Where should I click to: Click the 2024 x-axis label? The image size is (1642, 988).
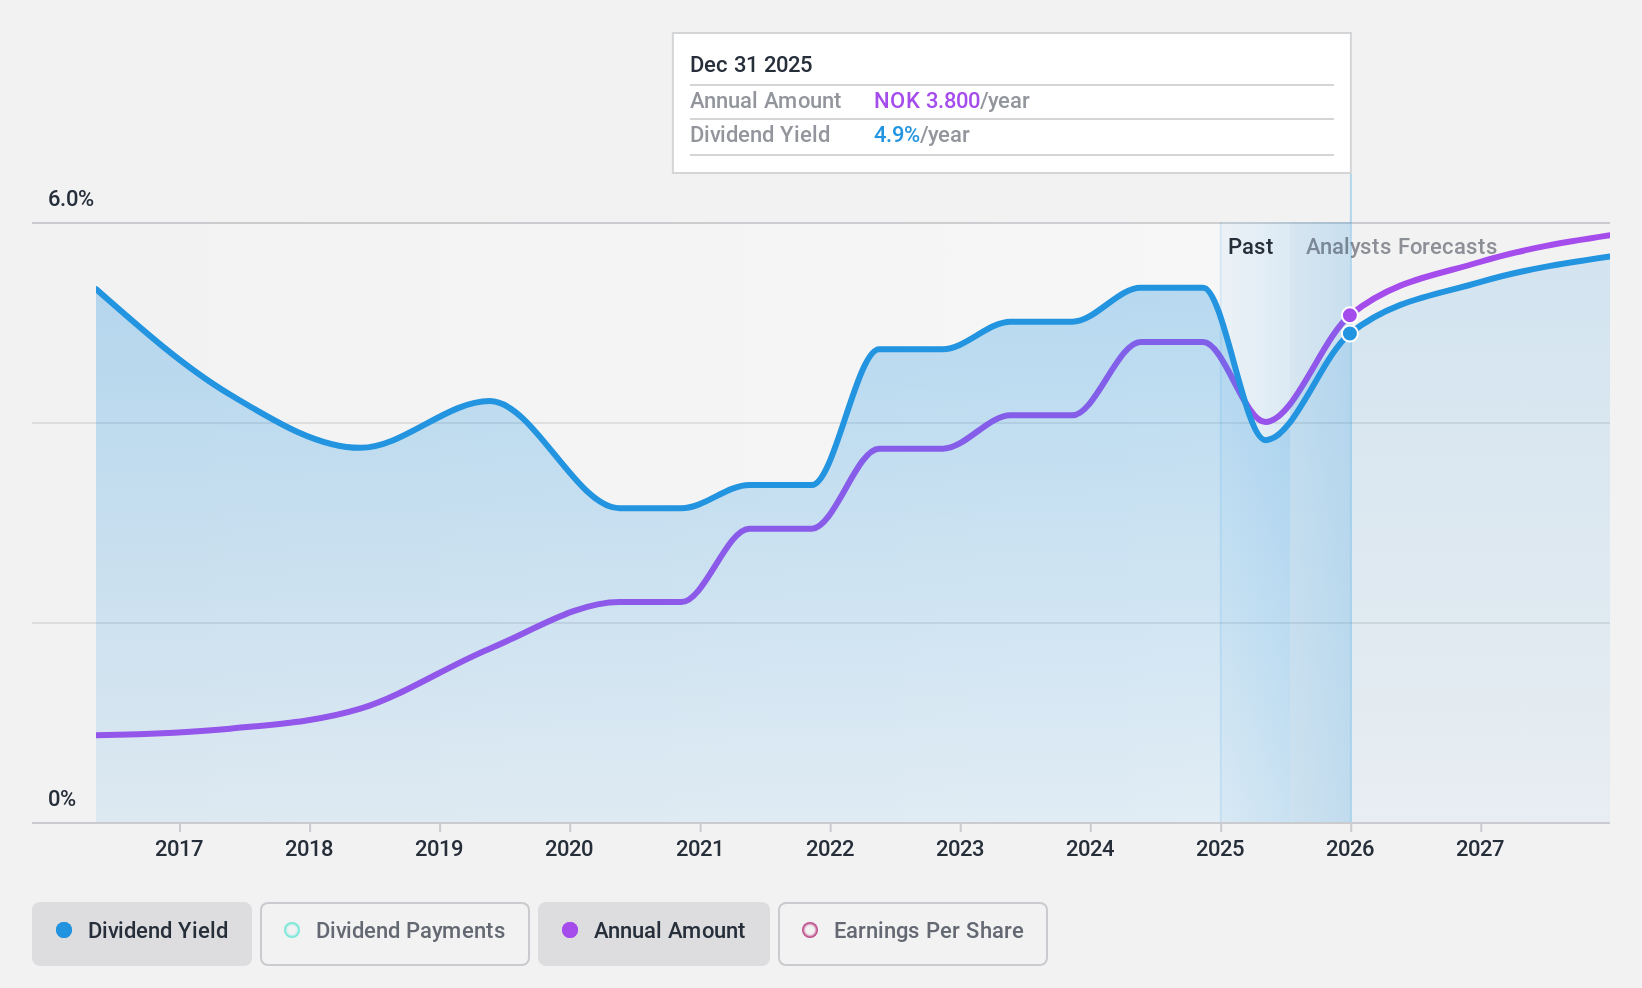tap(1090, 849)
